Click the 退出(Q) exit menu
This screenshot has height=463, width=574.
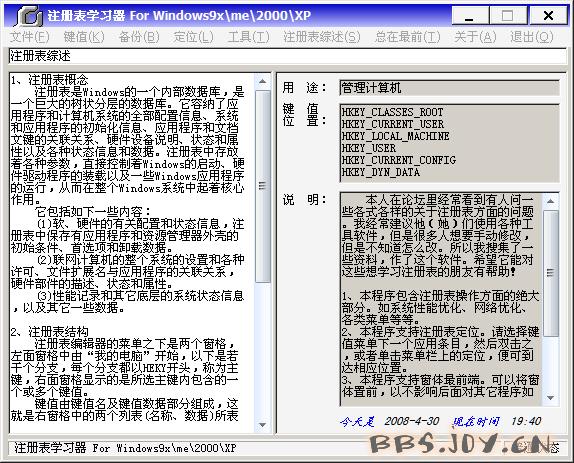click(532, 37)
